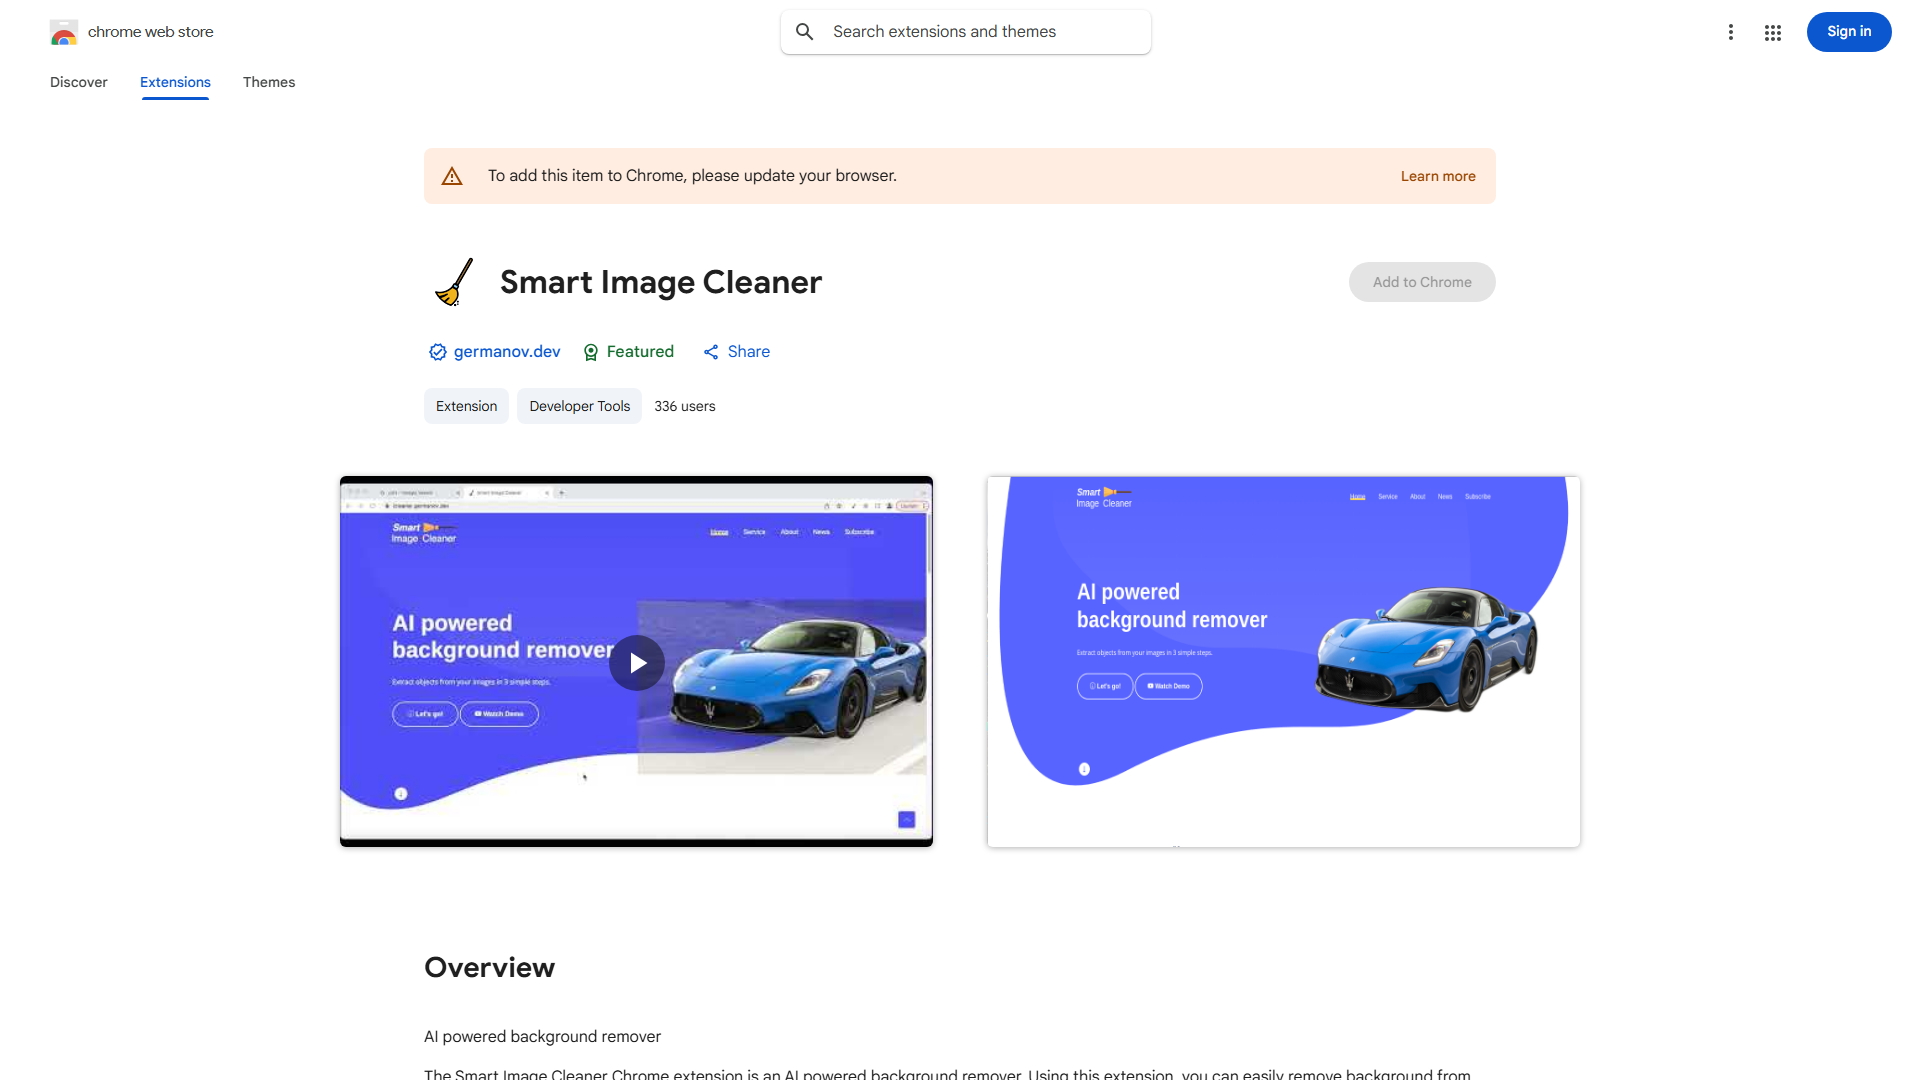This screenshot has height=1080, width=1920.
Task: Click the Smart Image Cleaner broom icon
Action: click(454, 282)
